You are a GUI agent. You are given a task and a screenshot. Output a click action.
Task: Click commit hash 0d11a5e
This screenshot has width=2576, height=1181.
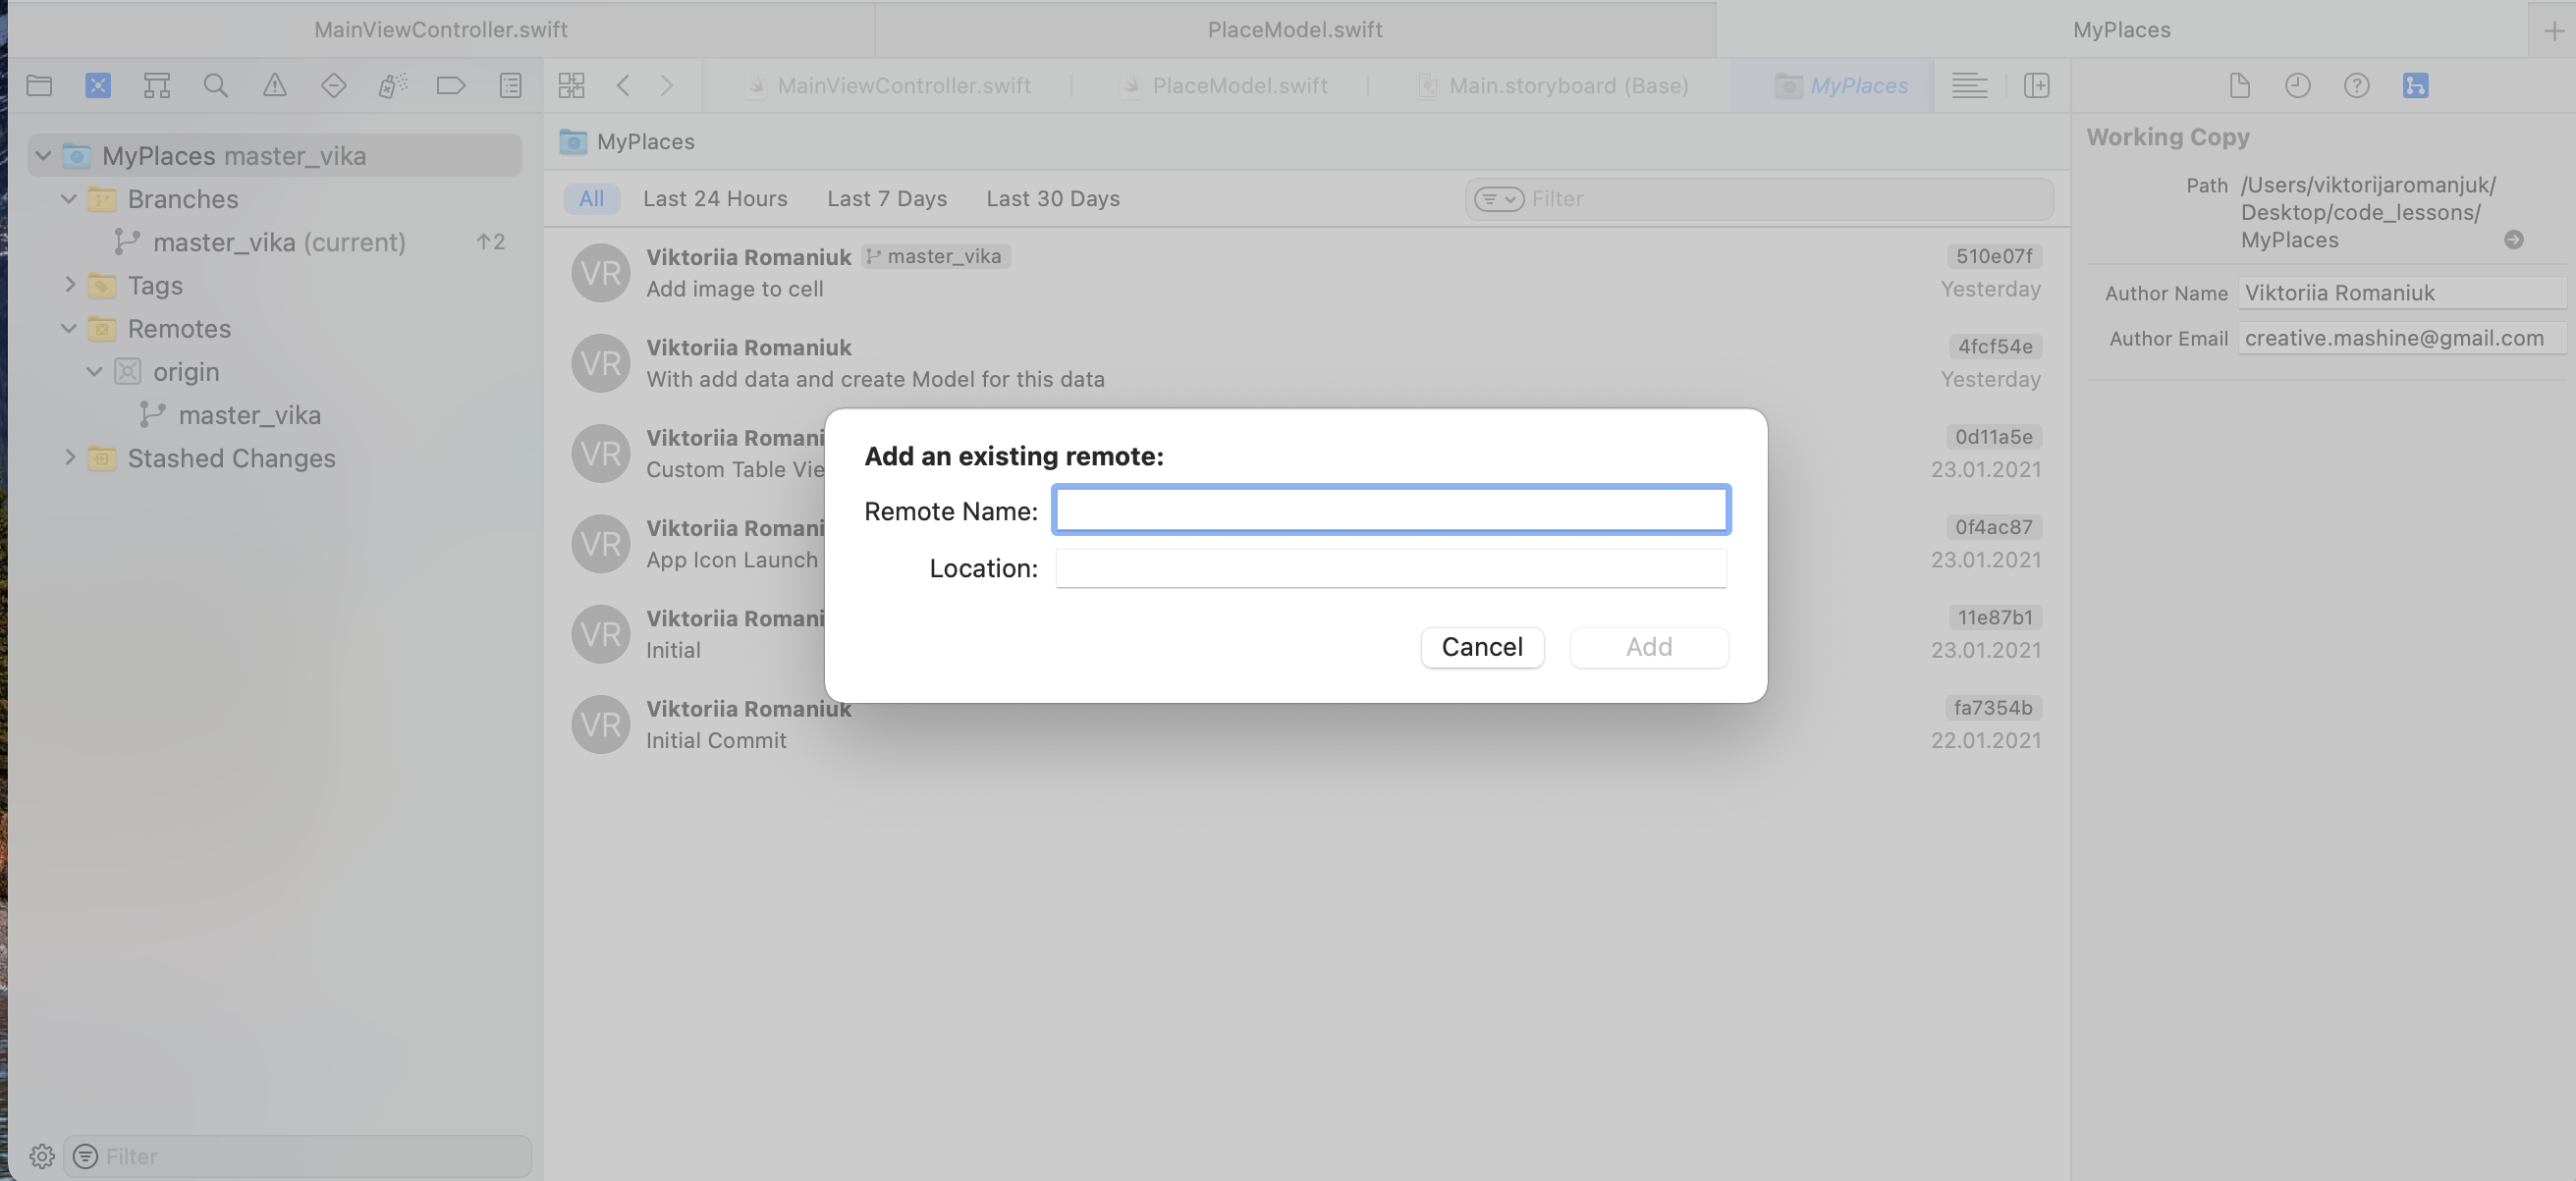[1994, 437]
